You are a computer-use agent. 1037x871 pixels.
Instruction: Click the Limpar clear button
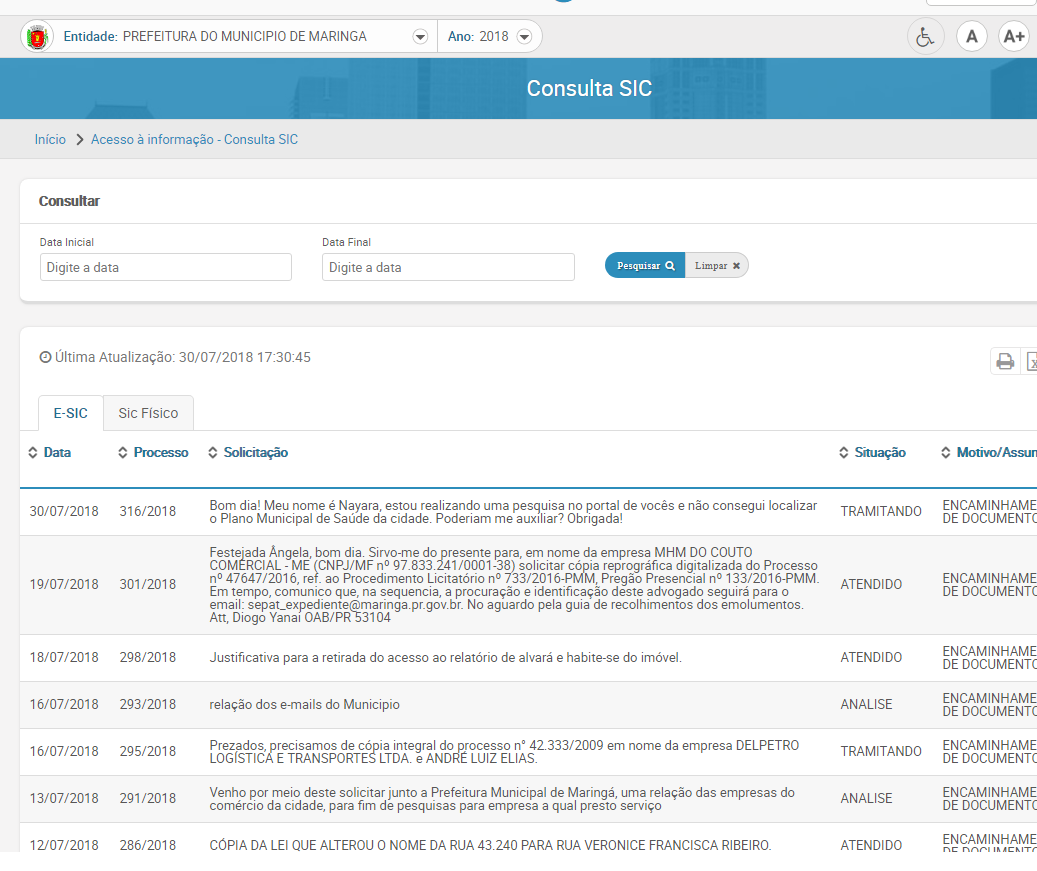717,266
